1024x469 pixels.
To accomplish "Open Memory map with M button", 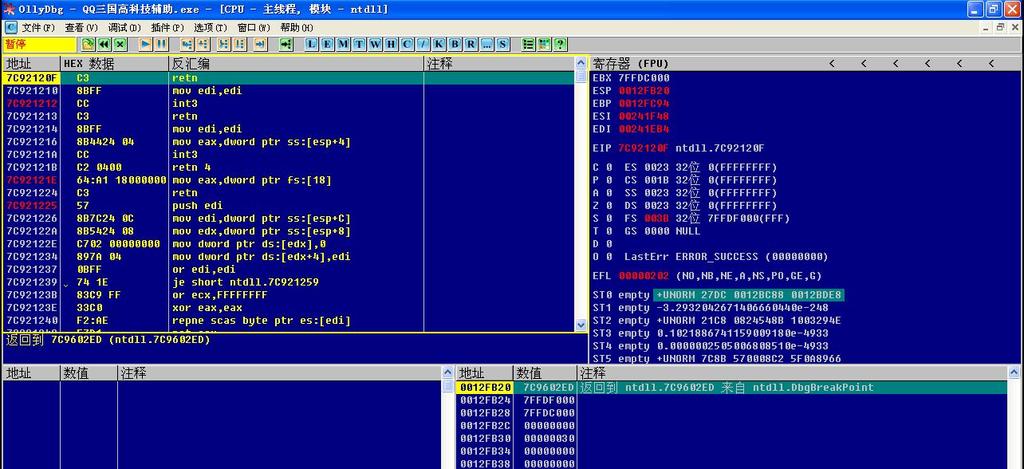I will point(343,44).
